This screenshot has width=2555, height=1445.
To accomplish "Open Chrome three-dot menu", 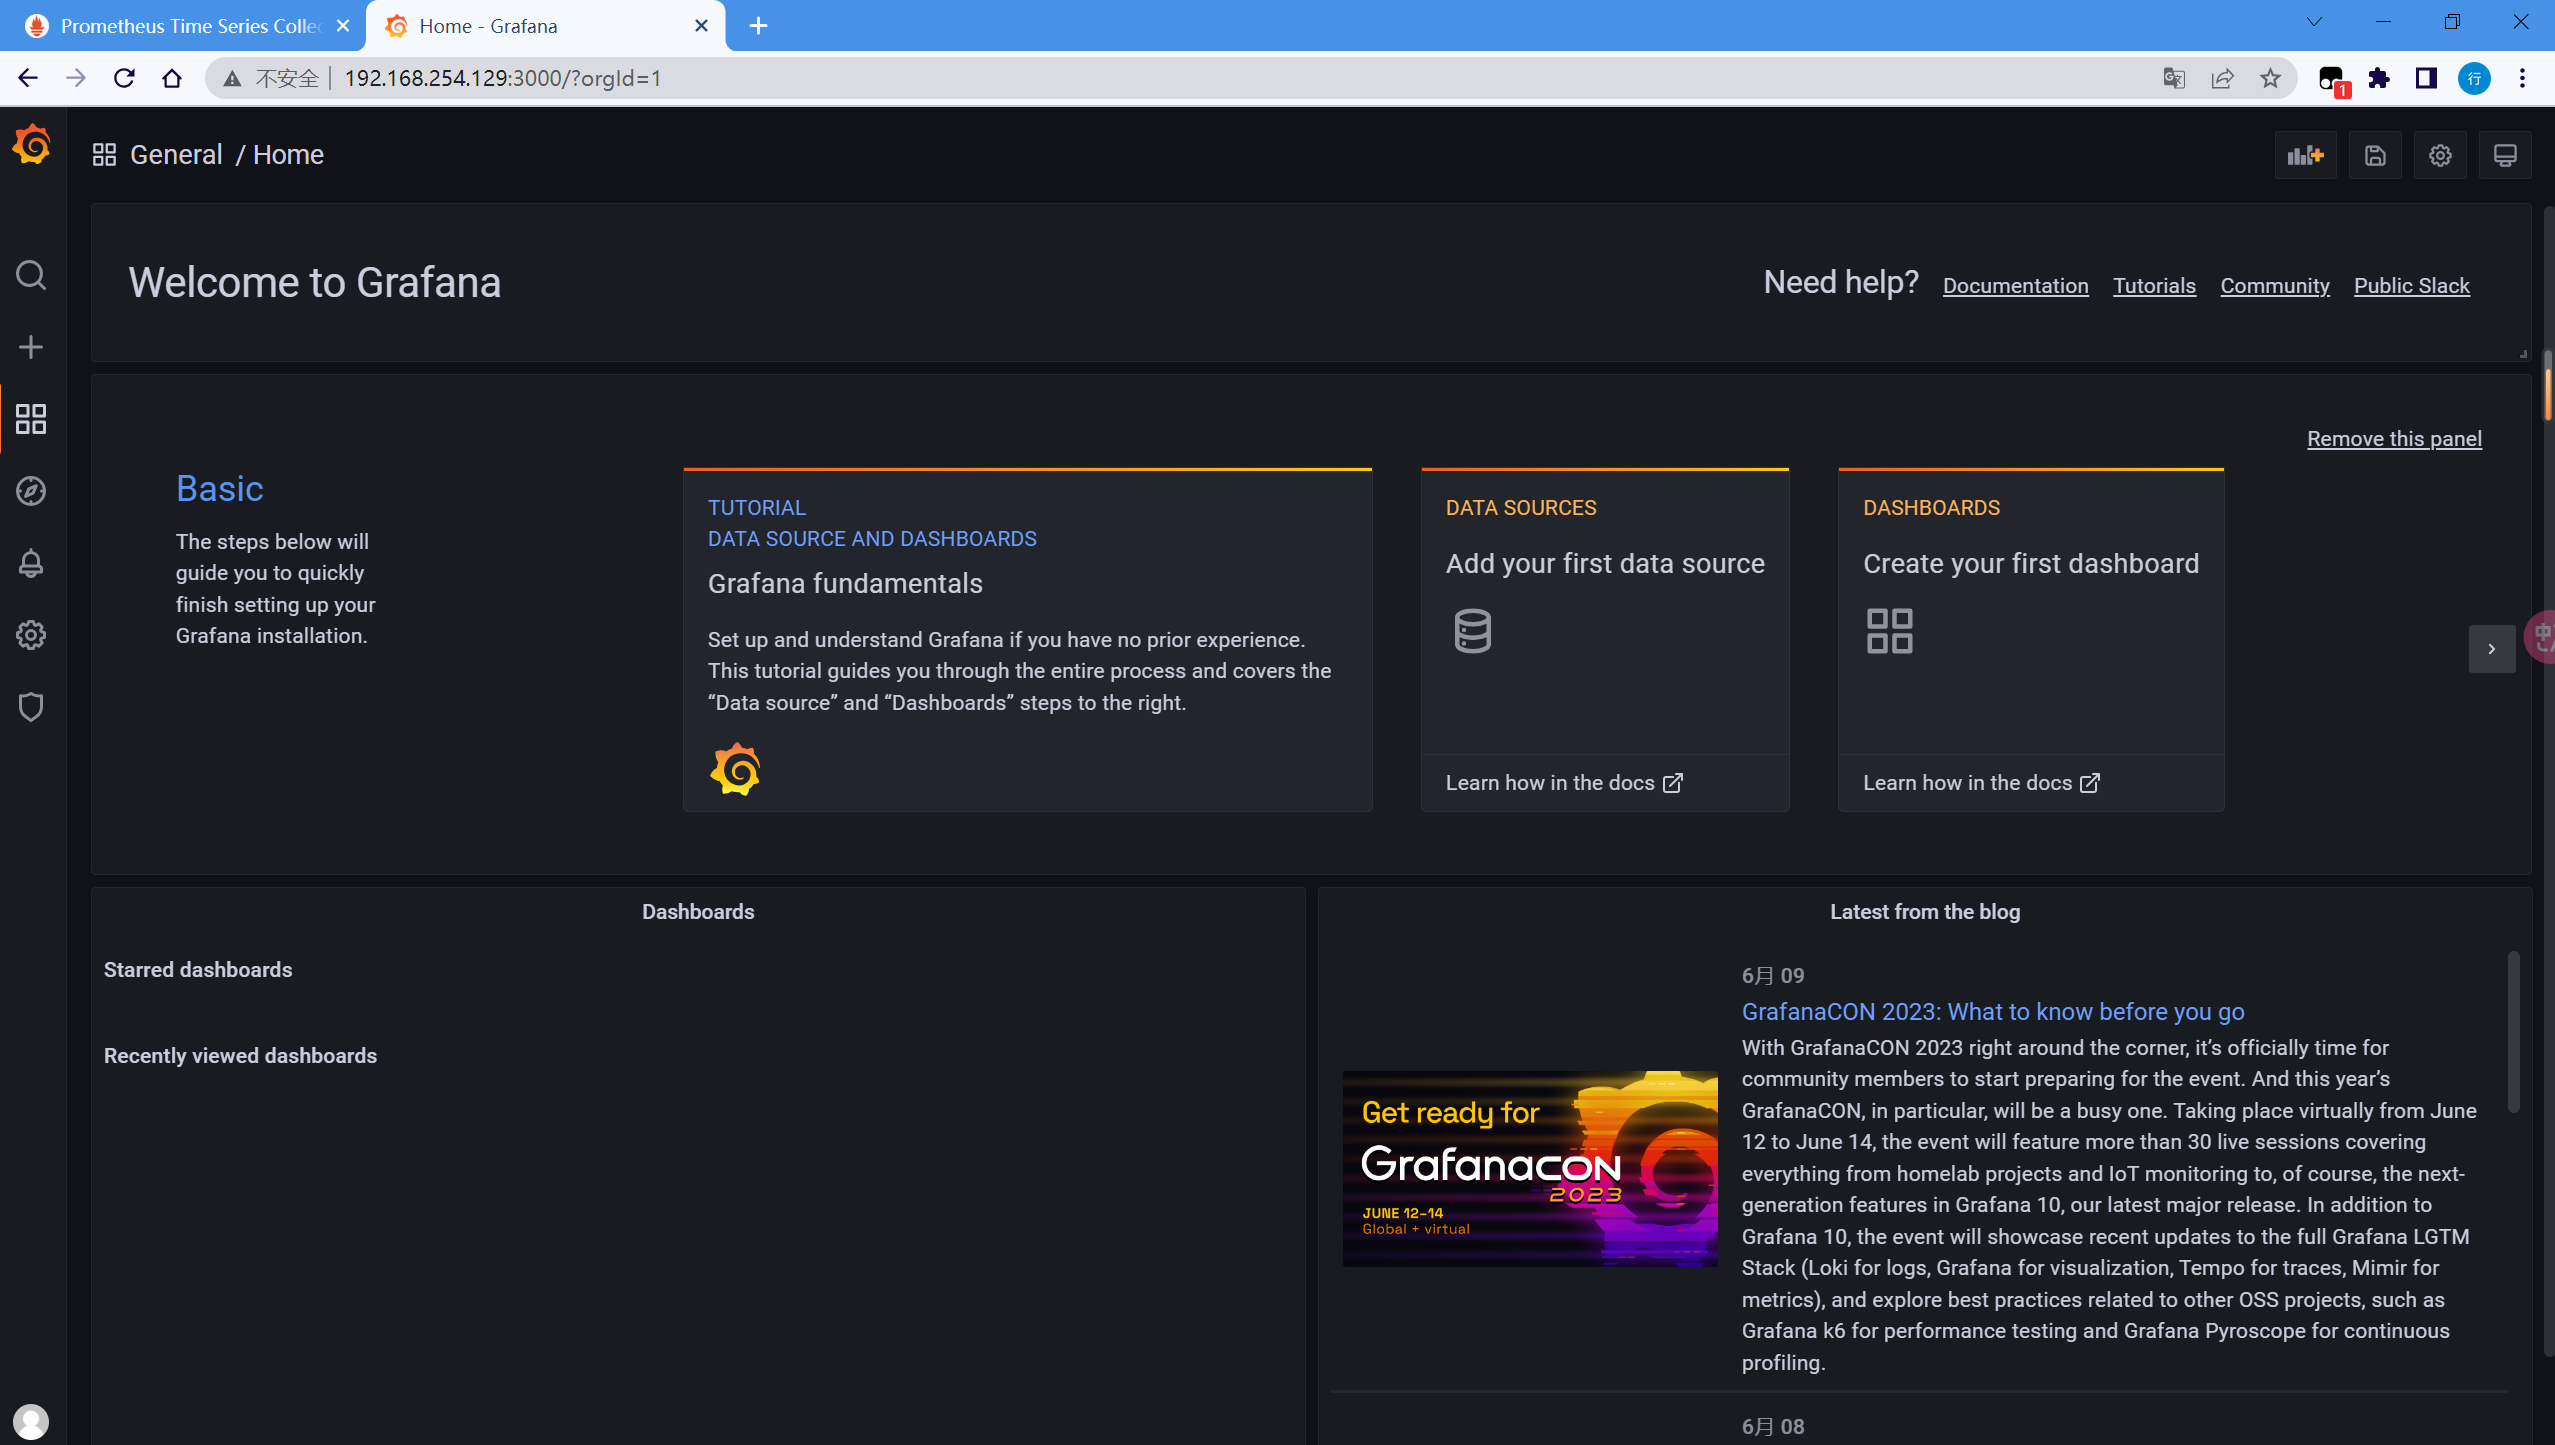I will 2522,78.
